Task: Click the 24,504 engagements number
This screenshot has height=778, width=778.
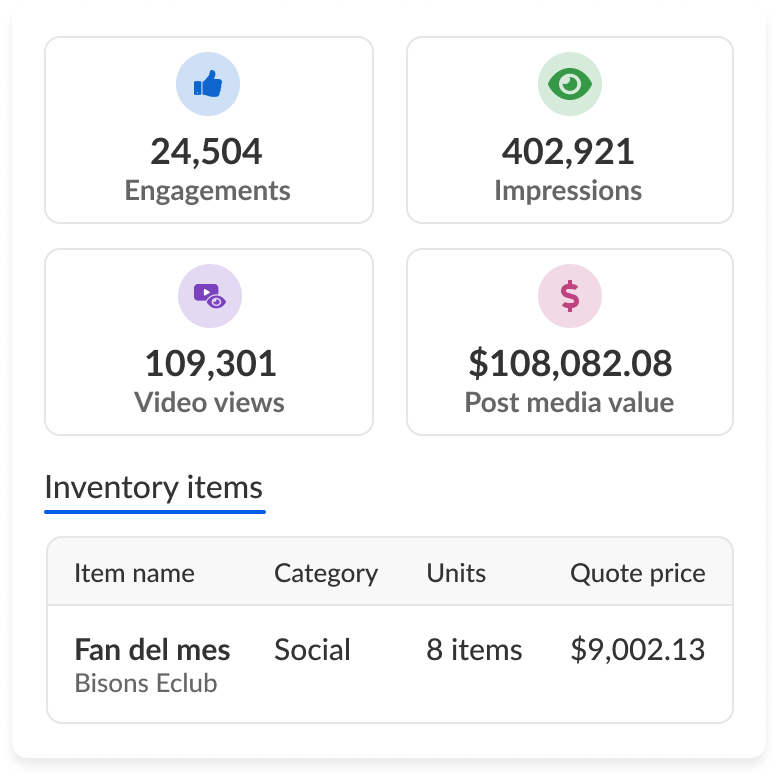Action: click(207, 152)
